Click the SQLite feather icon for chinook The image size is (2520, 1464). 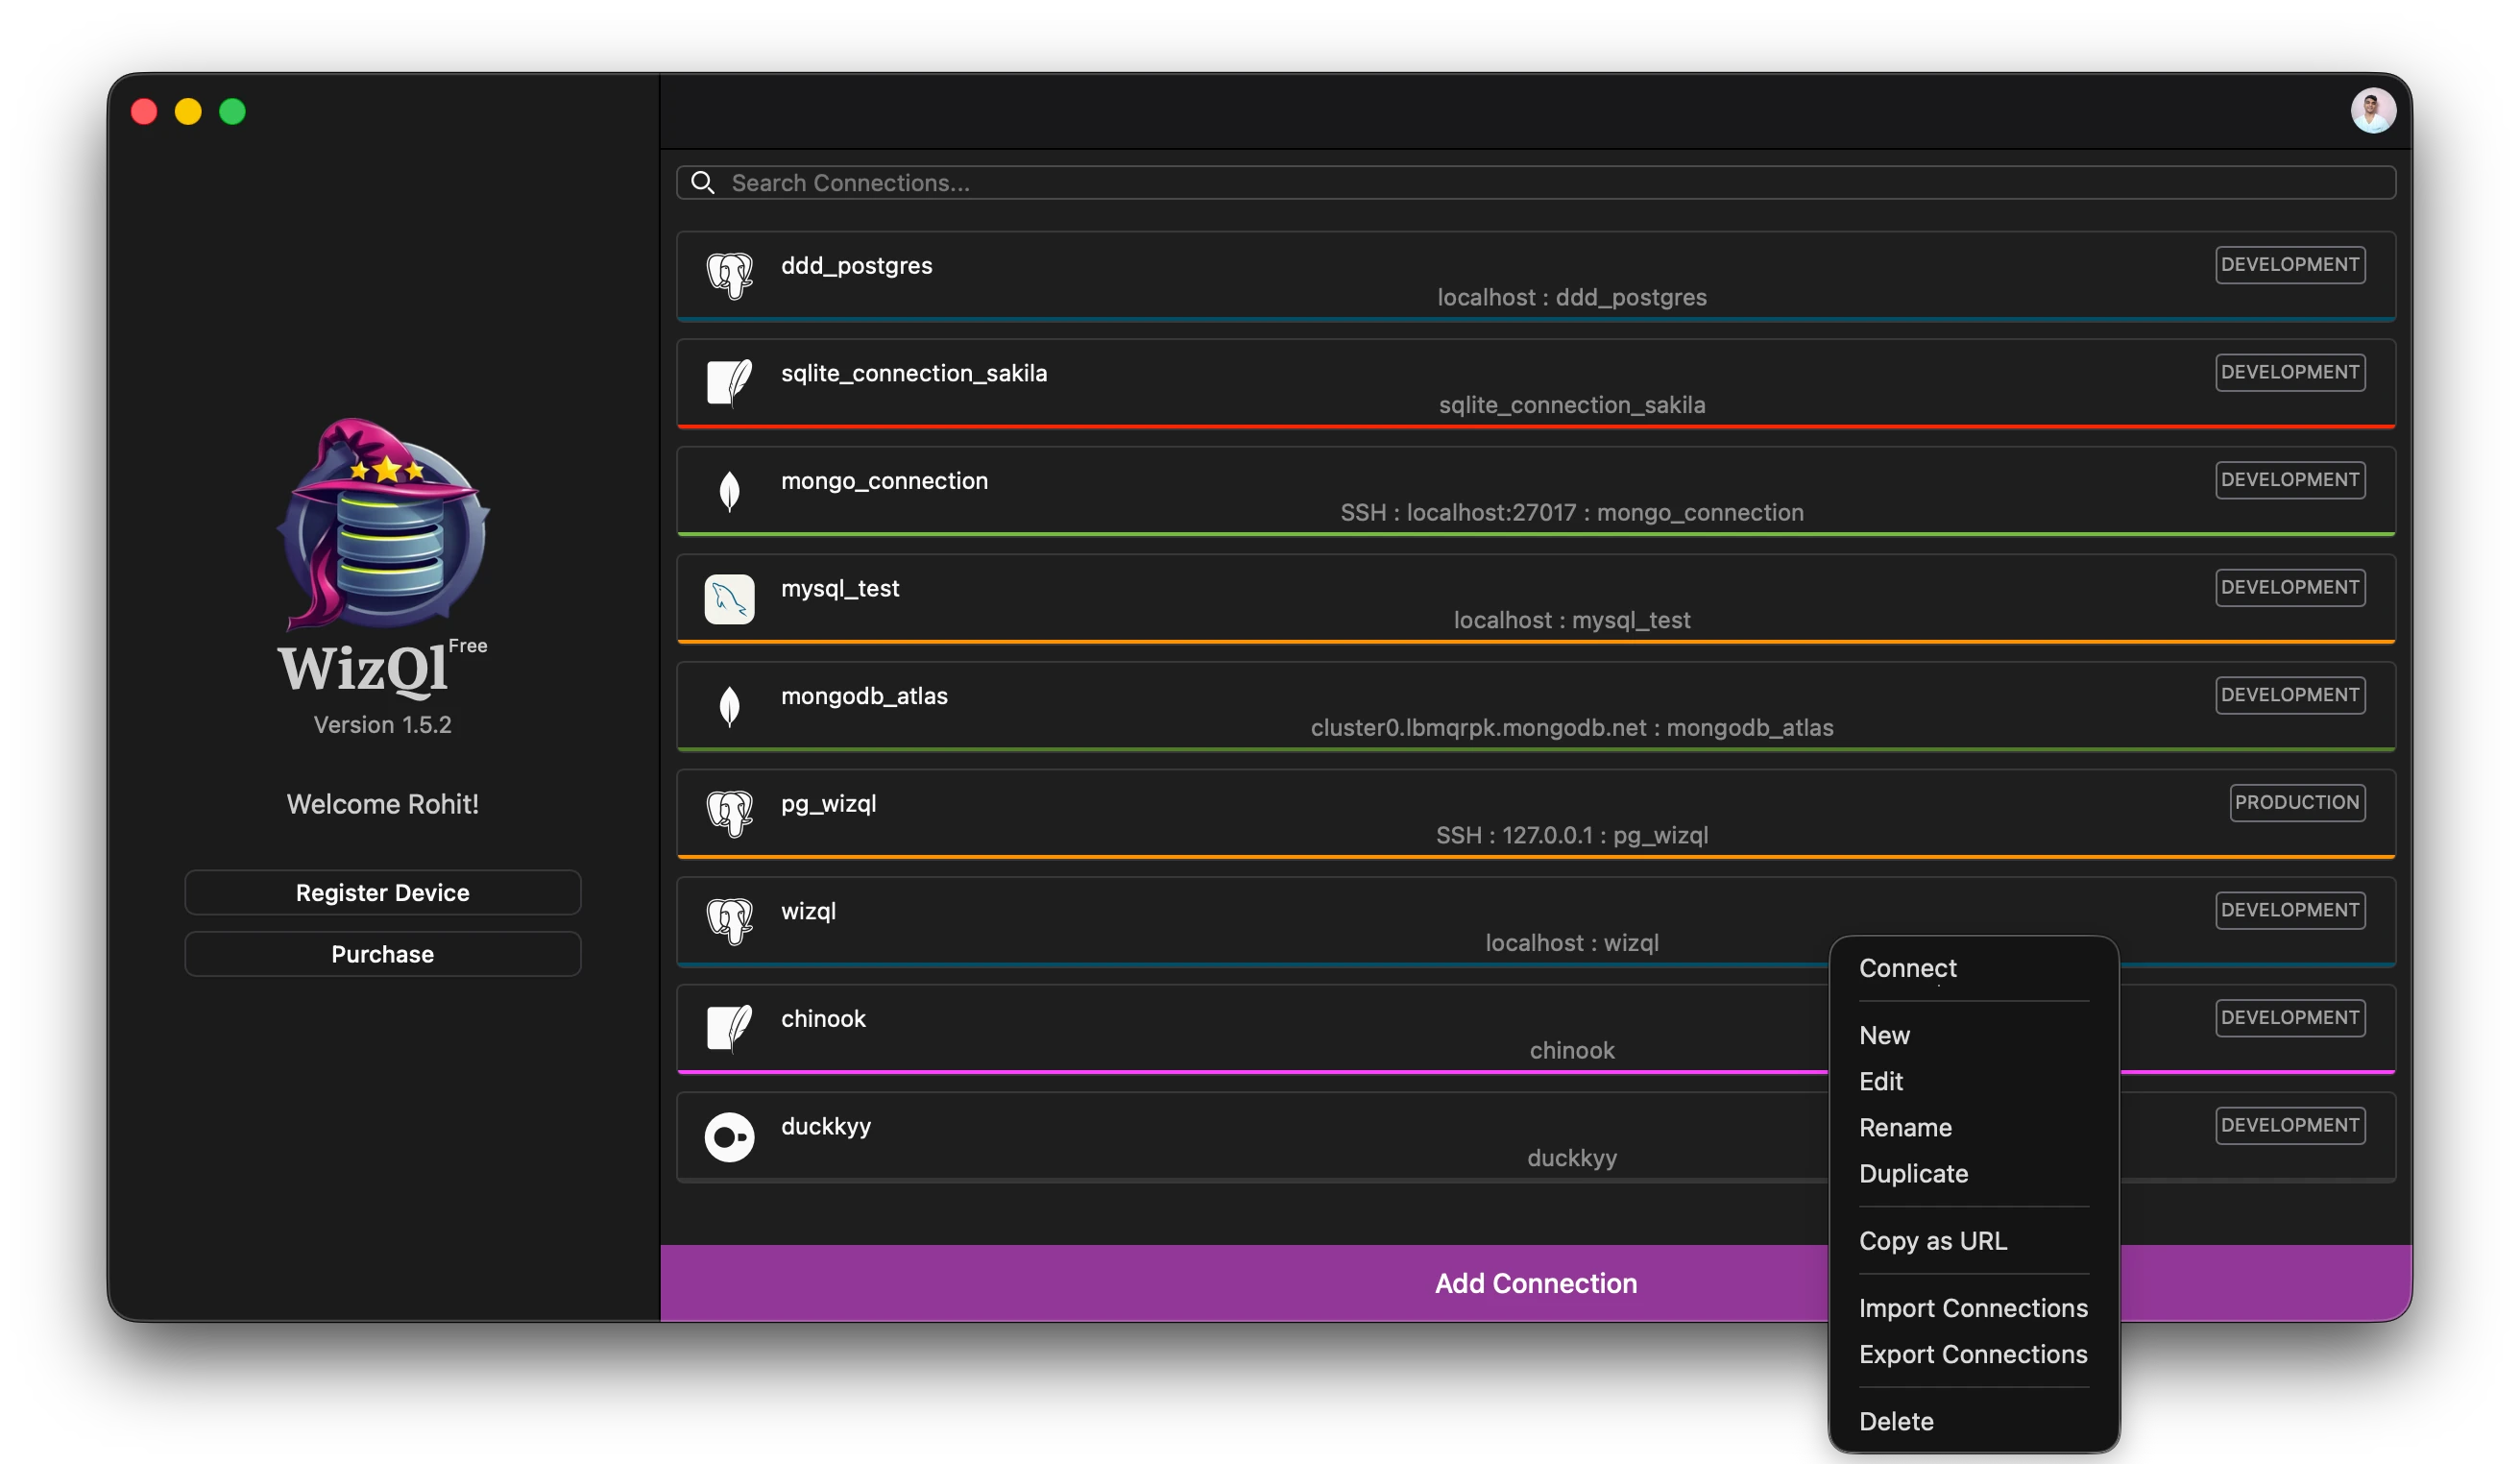point(729,1028)
